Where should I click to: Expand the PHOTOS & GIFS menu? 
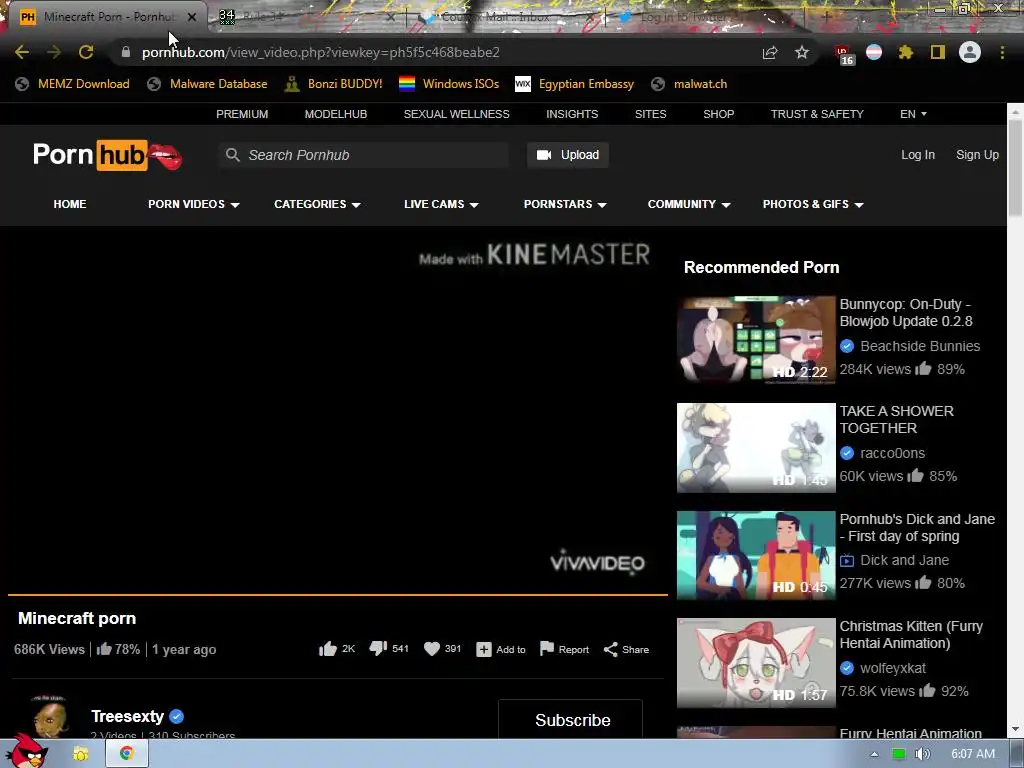(813, 204)
